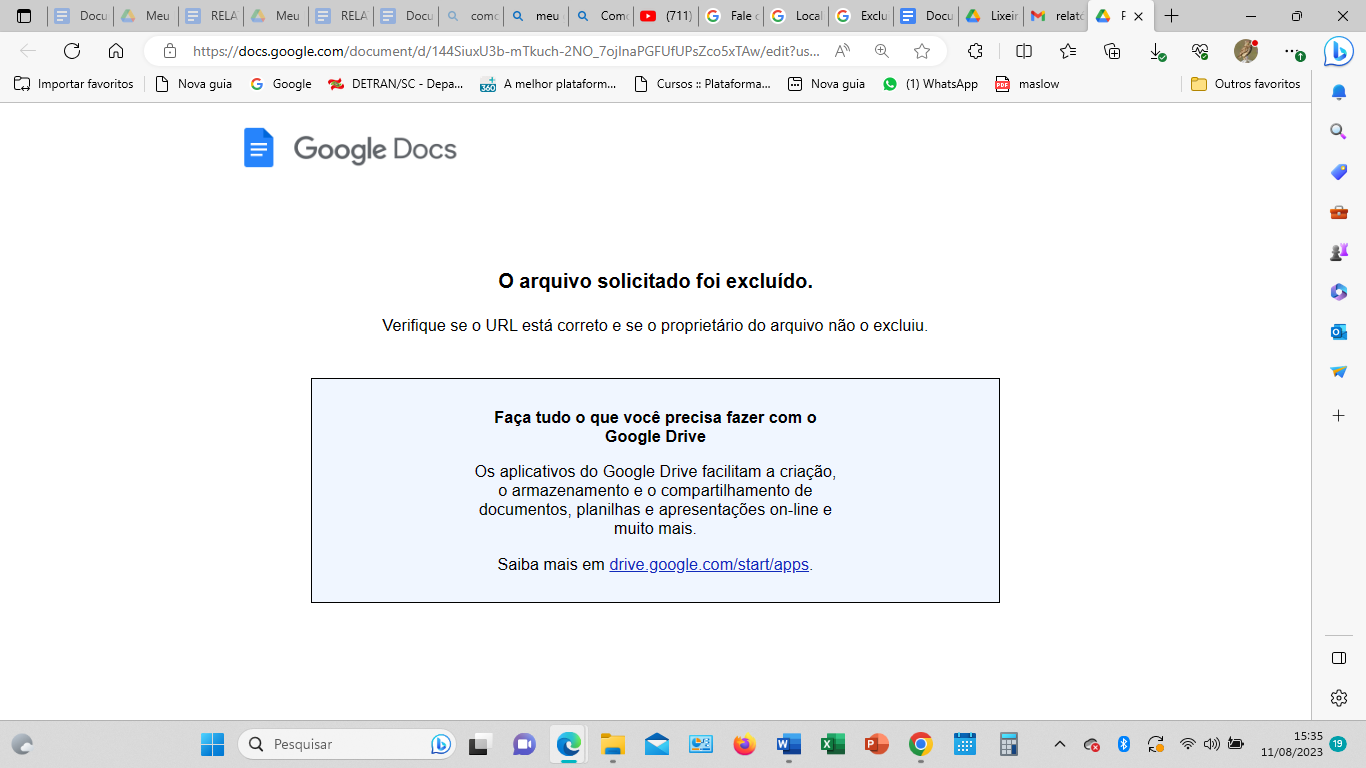Open the Windows Start menu
Image resolution: width=1366 pixels, height=768 pixels.
[x=212, y=744]
